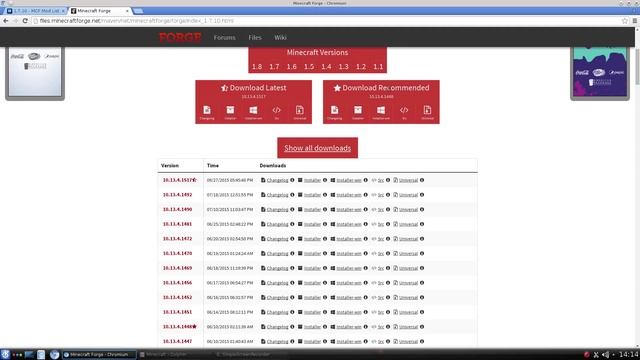This screenshot has width=640, height=360.
Task: Click info icon after Universal in 10.13.4.1456 row
Action: tap(422, 283)
